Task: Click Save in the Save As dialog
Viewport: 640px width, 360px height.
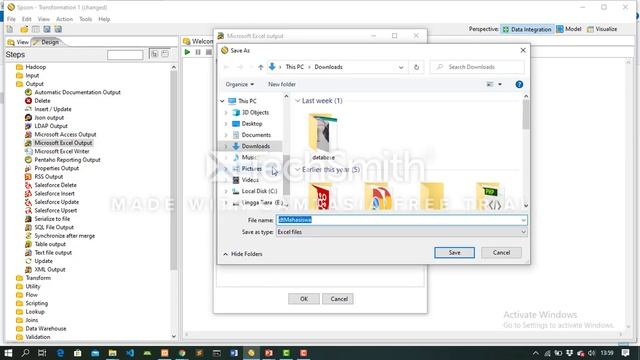Action: pos(454,253)
